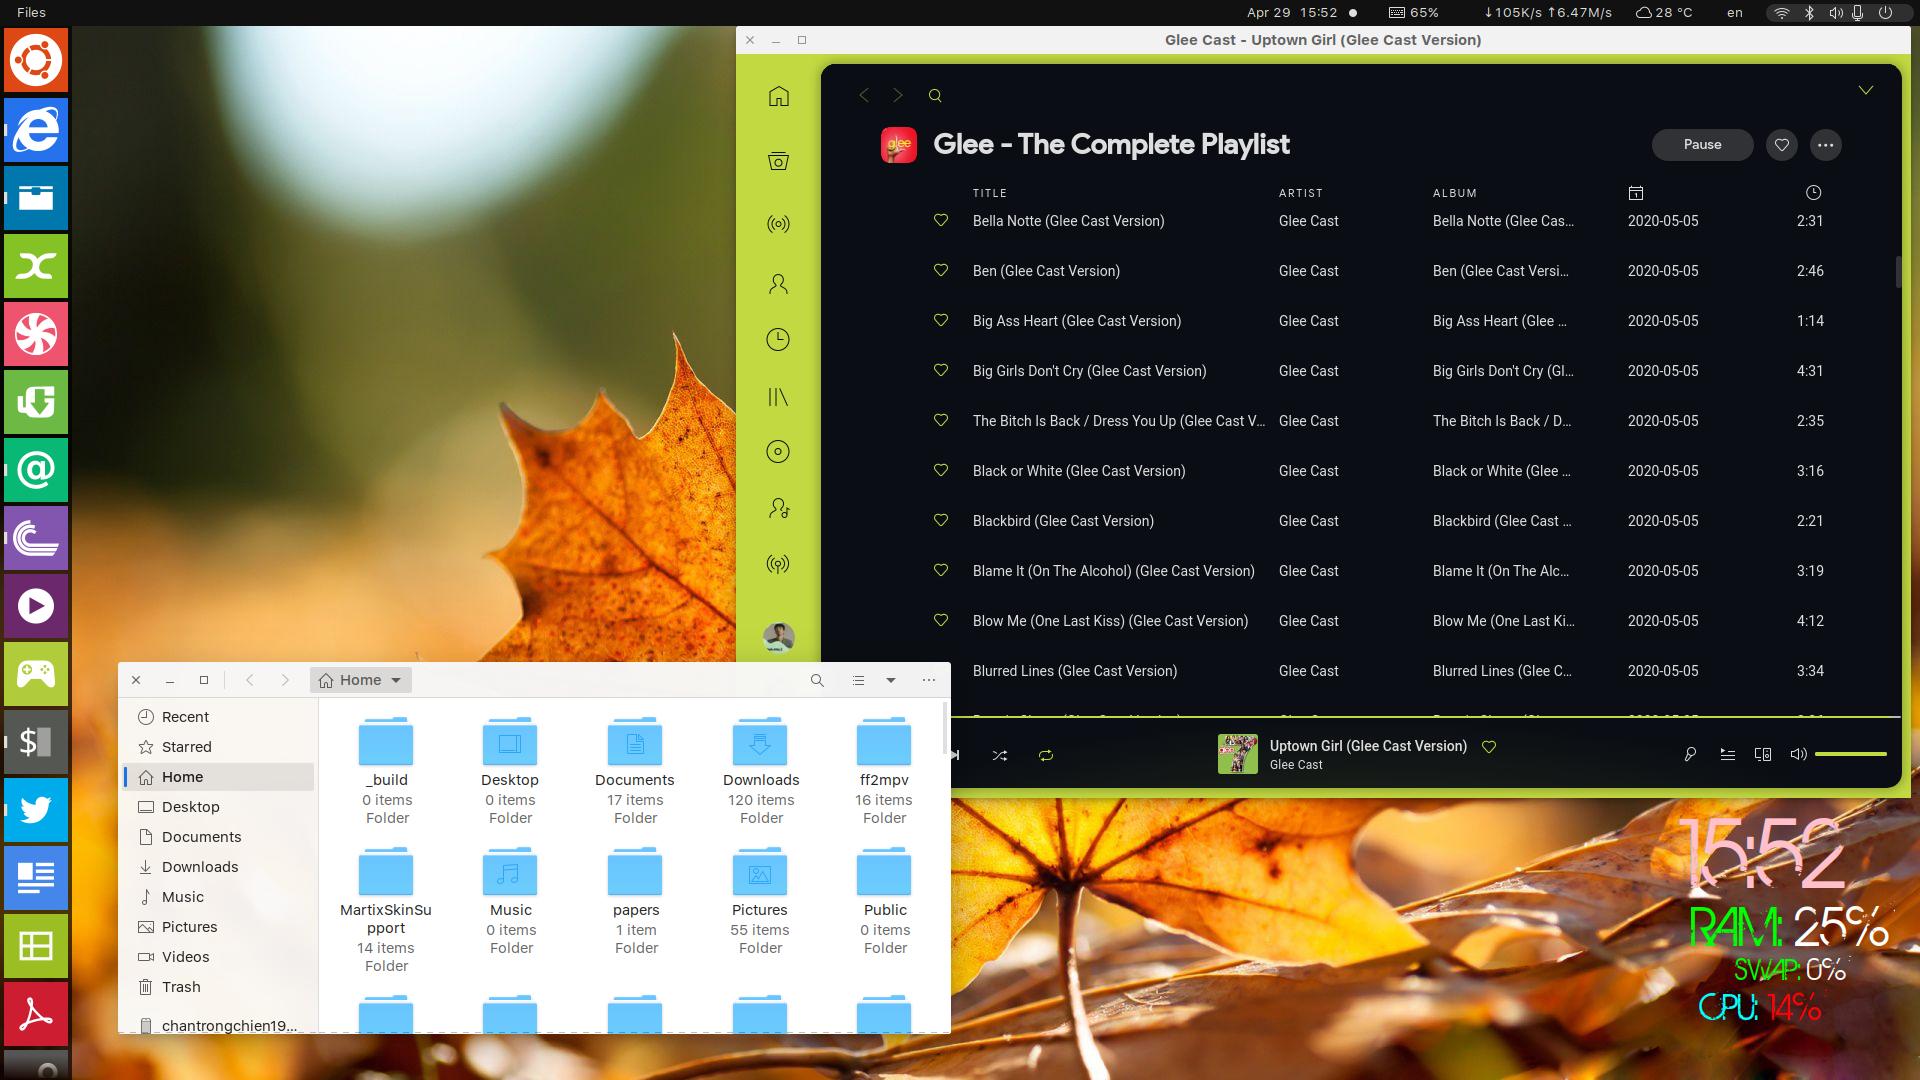
Task: Unlike the now-playing Uptown Girl track
Action: pos(1489,747)
